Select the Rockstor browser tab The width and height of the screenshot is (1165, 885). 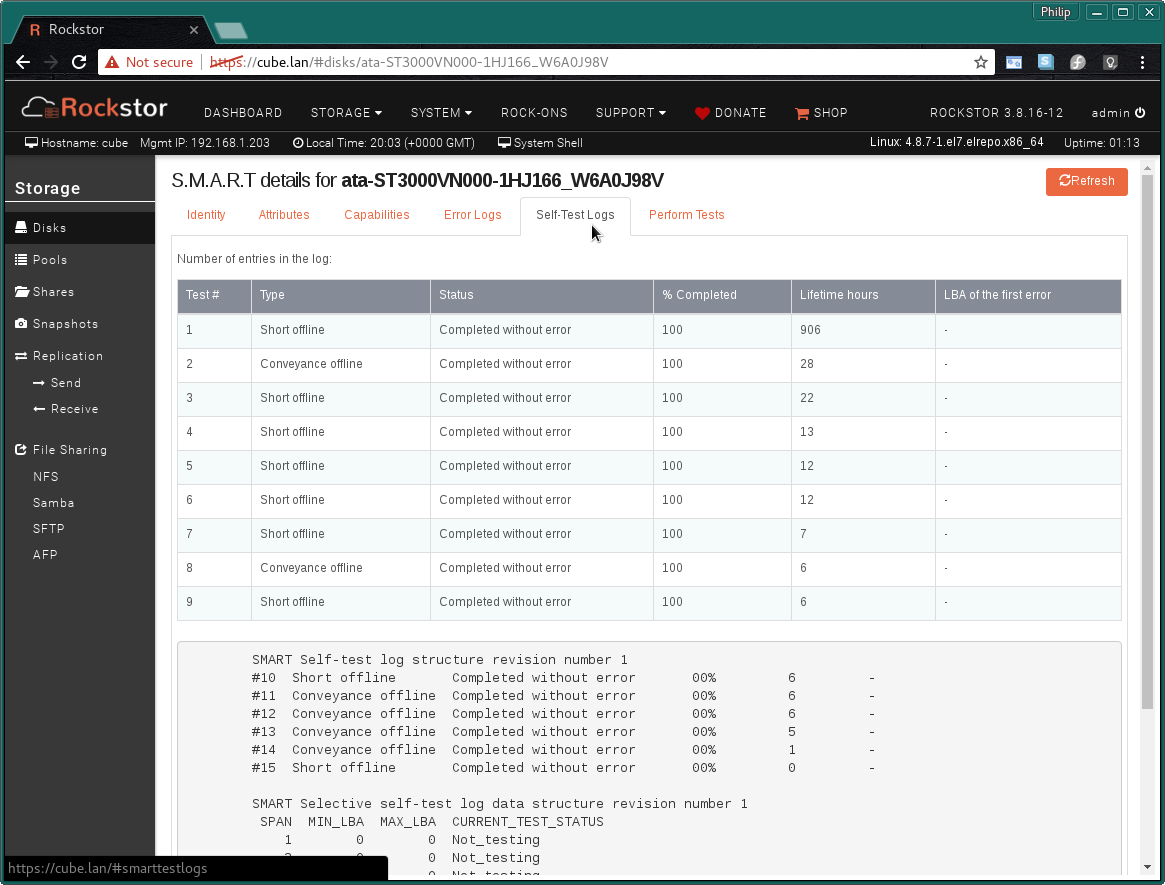click(x=111, y=30)
